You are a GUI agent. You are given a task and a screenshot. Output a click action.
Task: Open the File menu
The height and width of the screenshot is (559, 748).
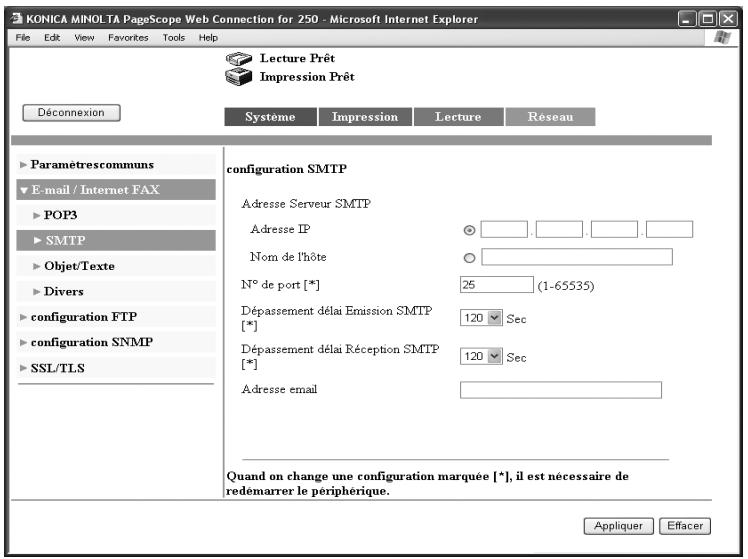pyautogui.click(x=22, y=38)
